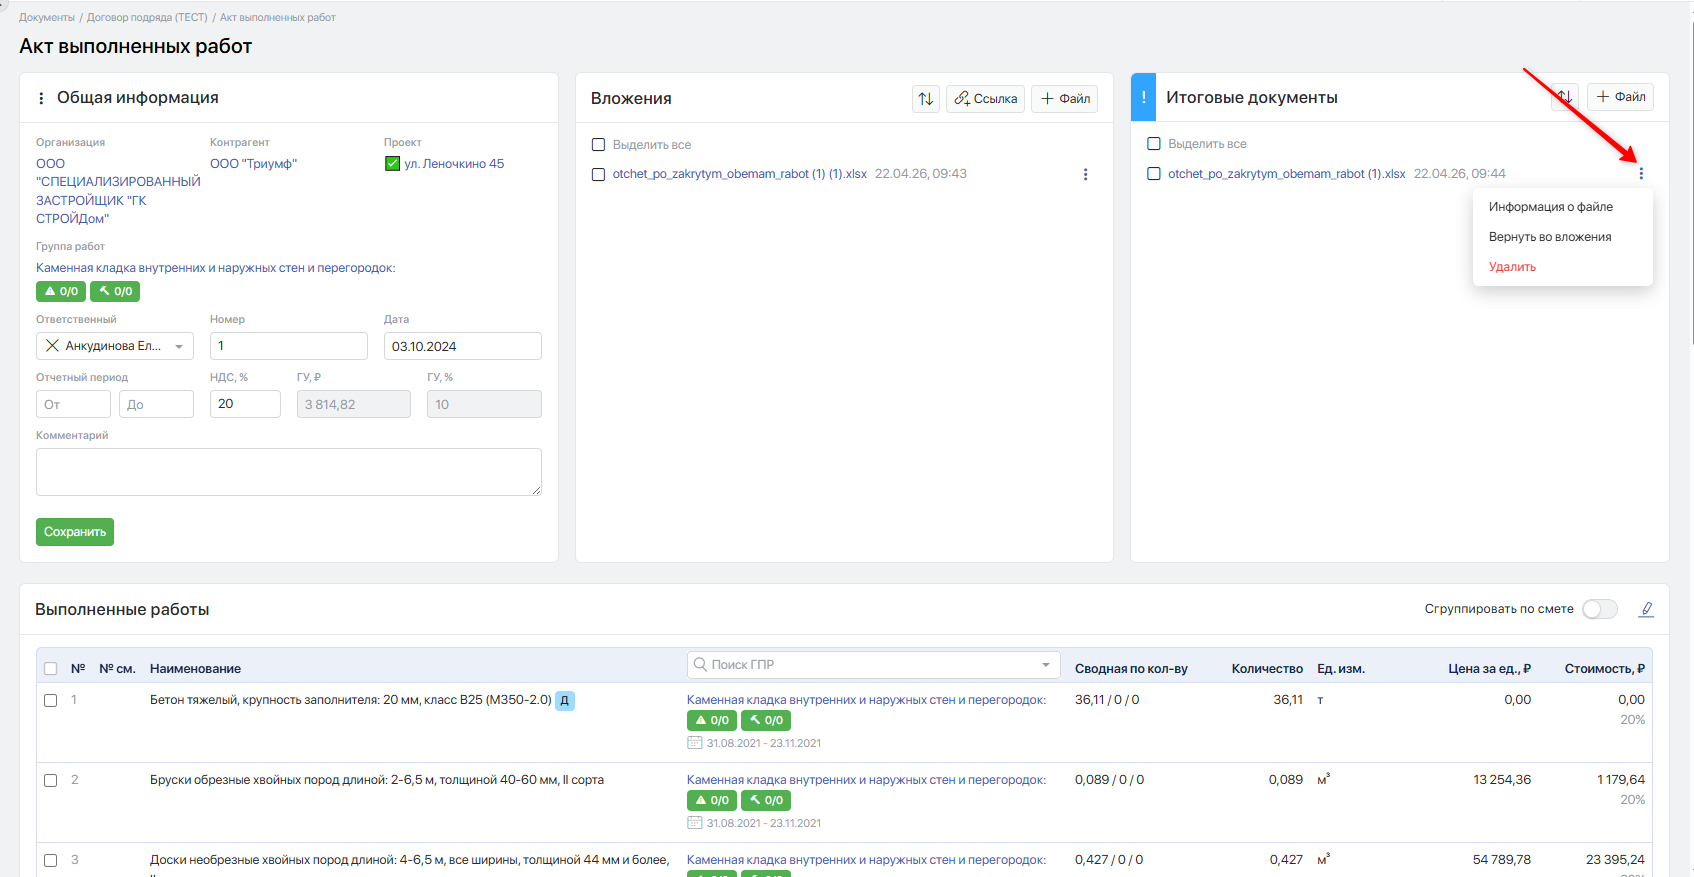Select Вернуть во вложения from the menu
1694x877 pixels.
pos(1550,237)
